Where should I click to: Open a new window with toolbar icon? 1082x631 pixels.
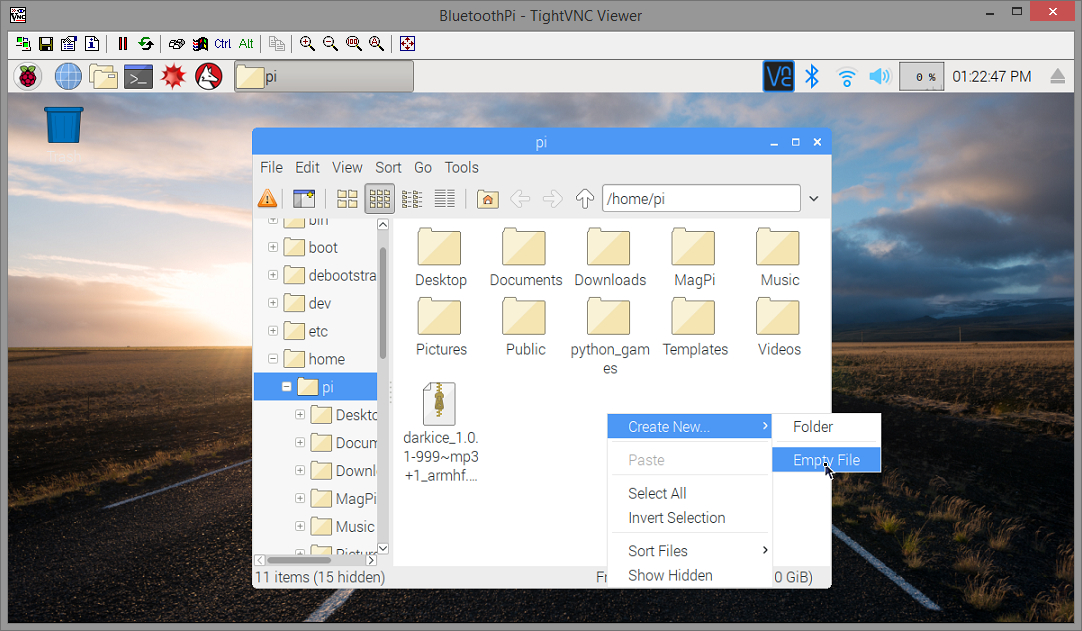coord(304,199)
